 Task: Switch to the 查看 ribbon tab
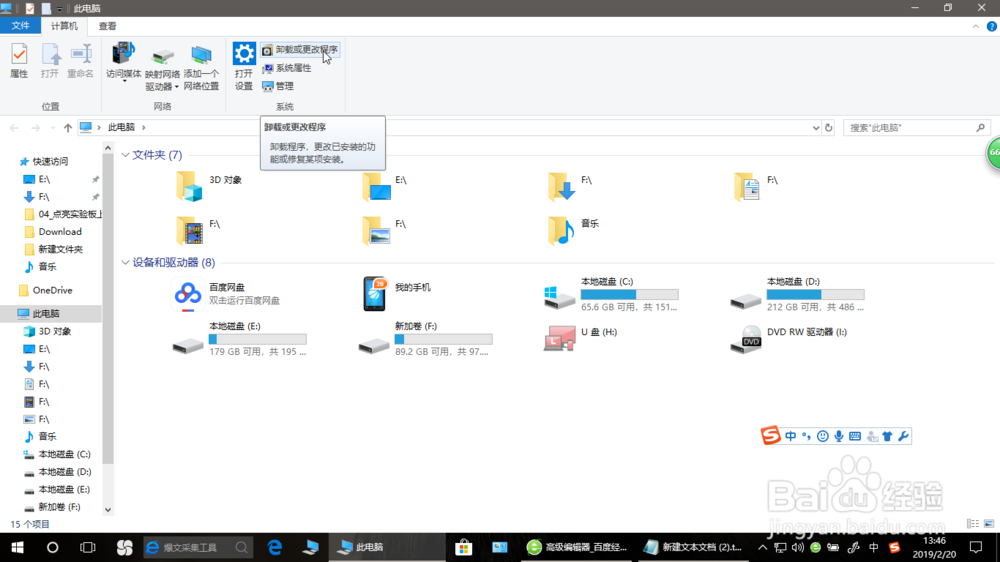107,26
